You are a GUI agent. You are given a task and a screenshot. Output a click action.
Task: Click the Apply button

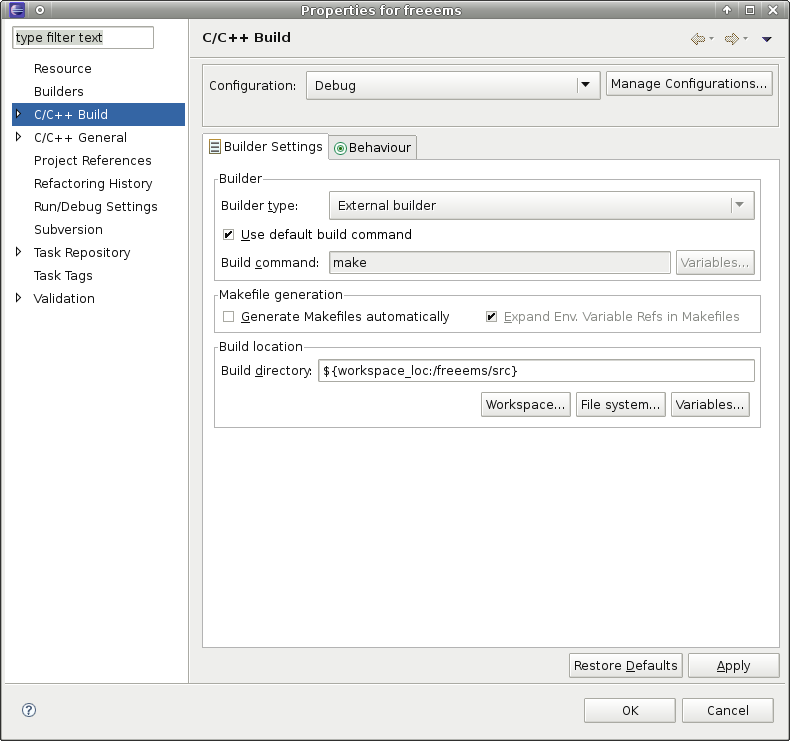(734, 665)
